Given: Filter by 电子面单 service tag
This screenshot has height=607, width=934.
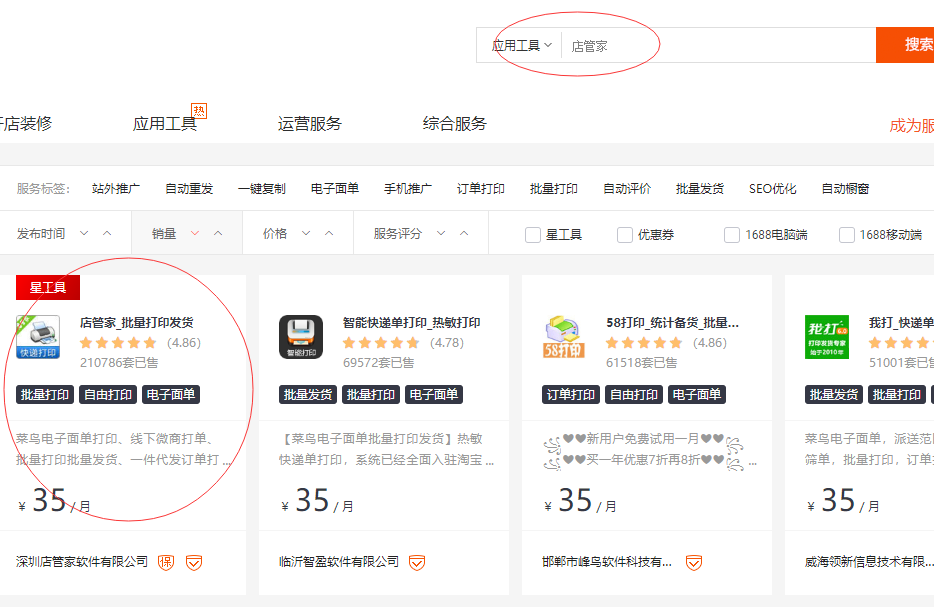Looking at the screenshot, I should 335,189.
